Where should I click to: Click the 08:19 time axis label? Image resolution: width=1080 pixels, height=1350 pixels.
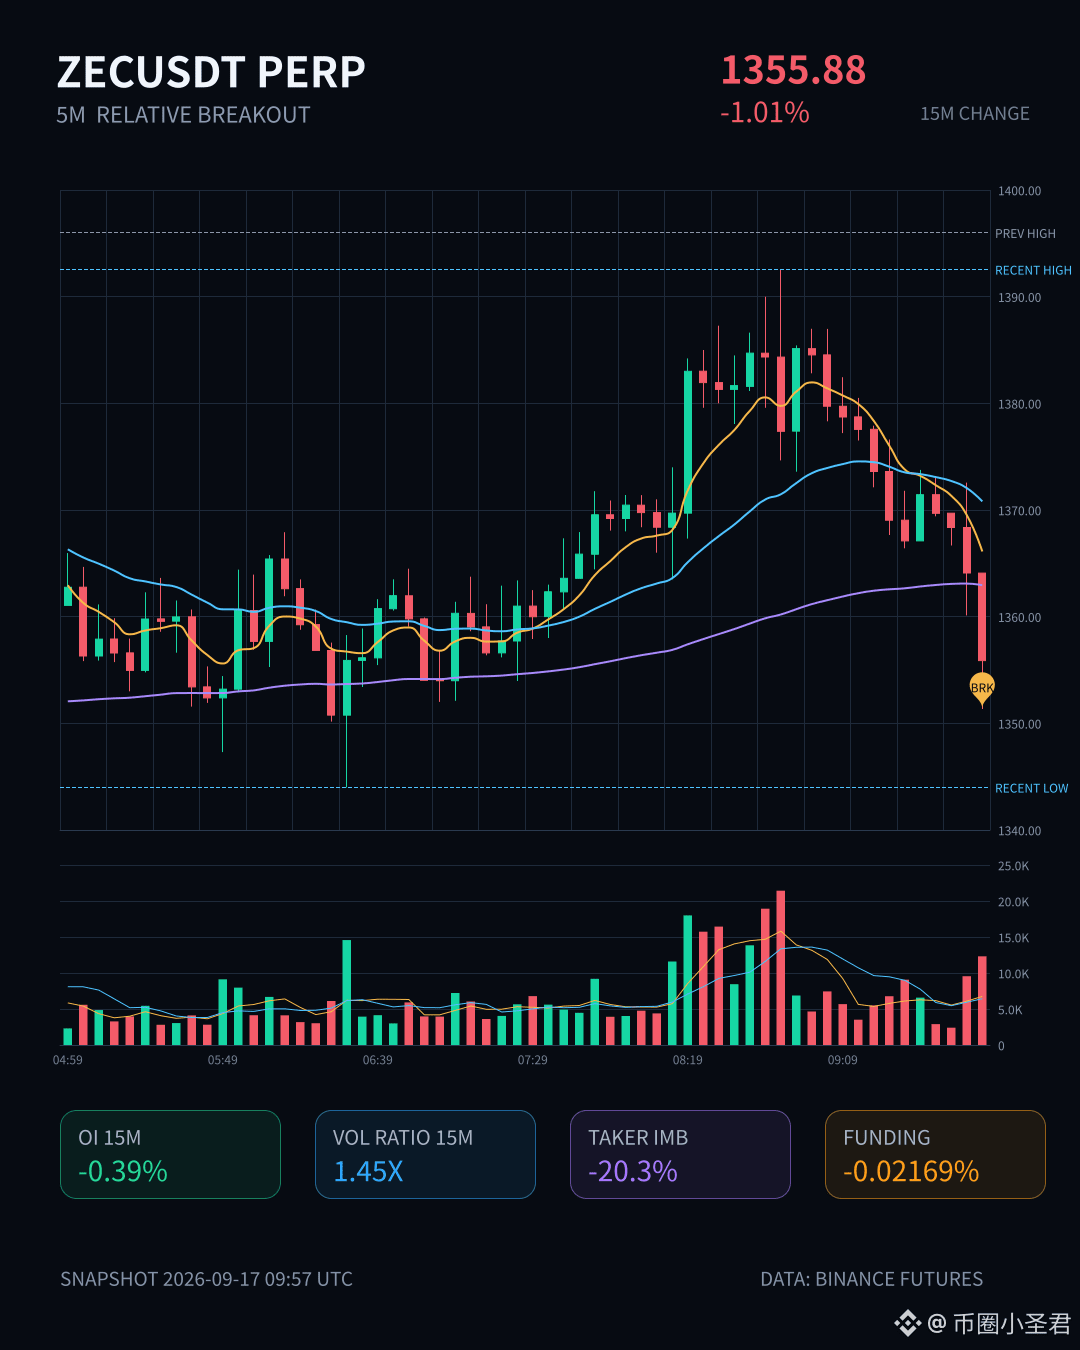(687, 1060)
